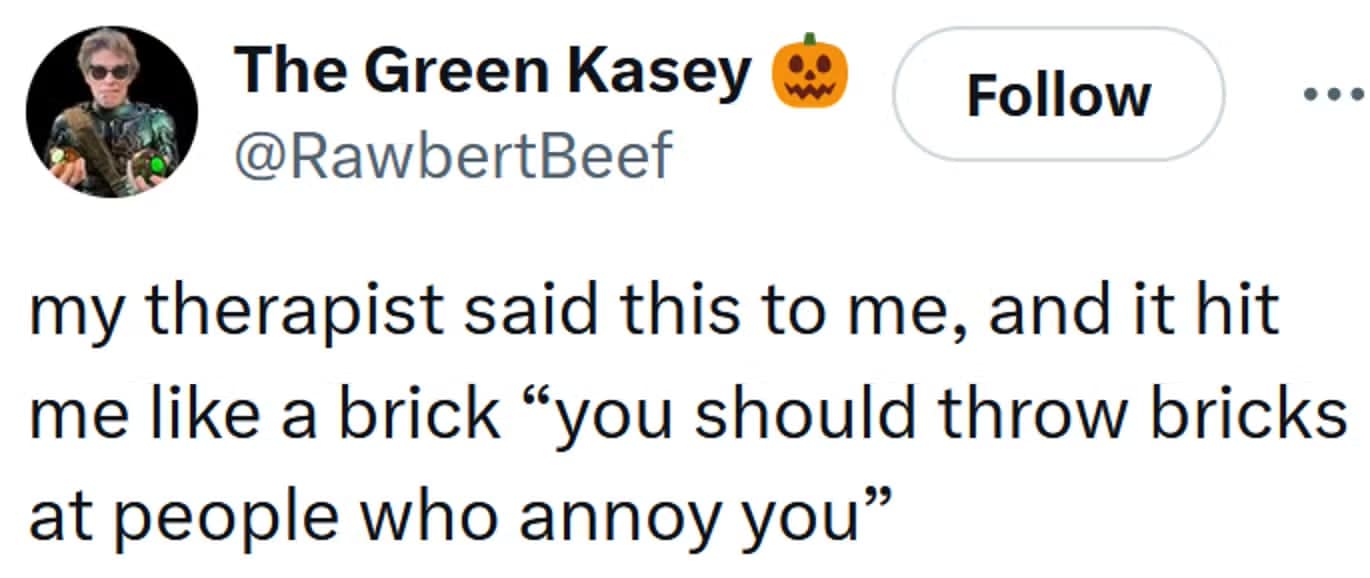The width and height of the screenshot is (1370, 578).
Task: Open the @RawbertBeef handle link
Action: (x=452, y=154)
